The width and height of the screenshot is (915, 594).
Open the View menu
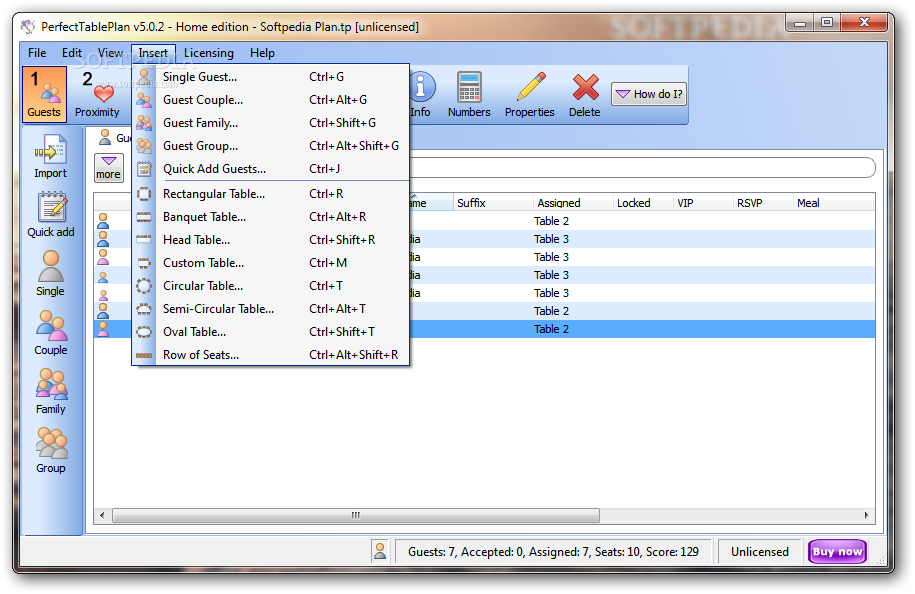tap(110, 53)
